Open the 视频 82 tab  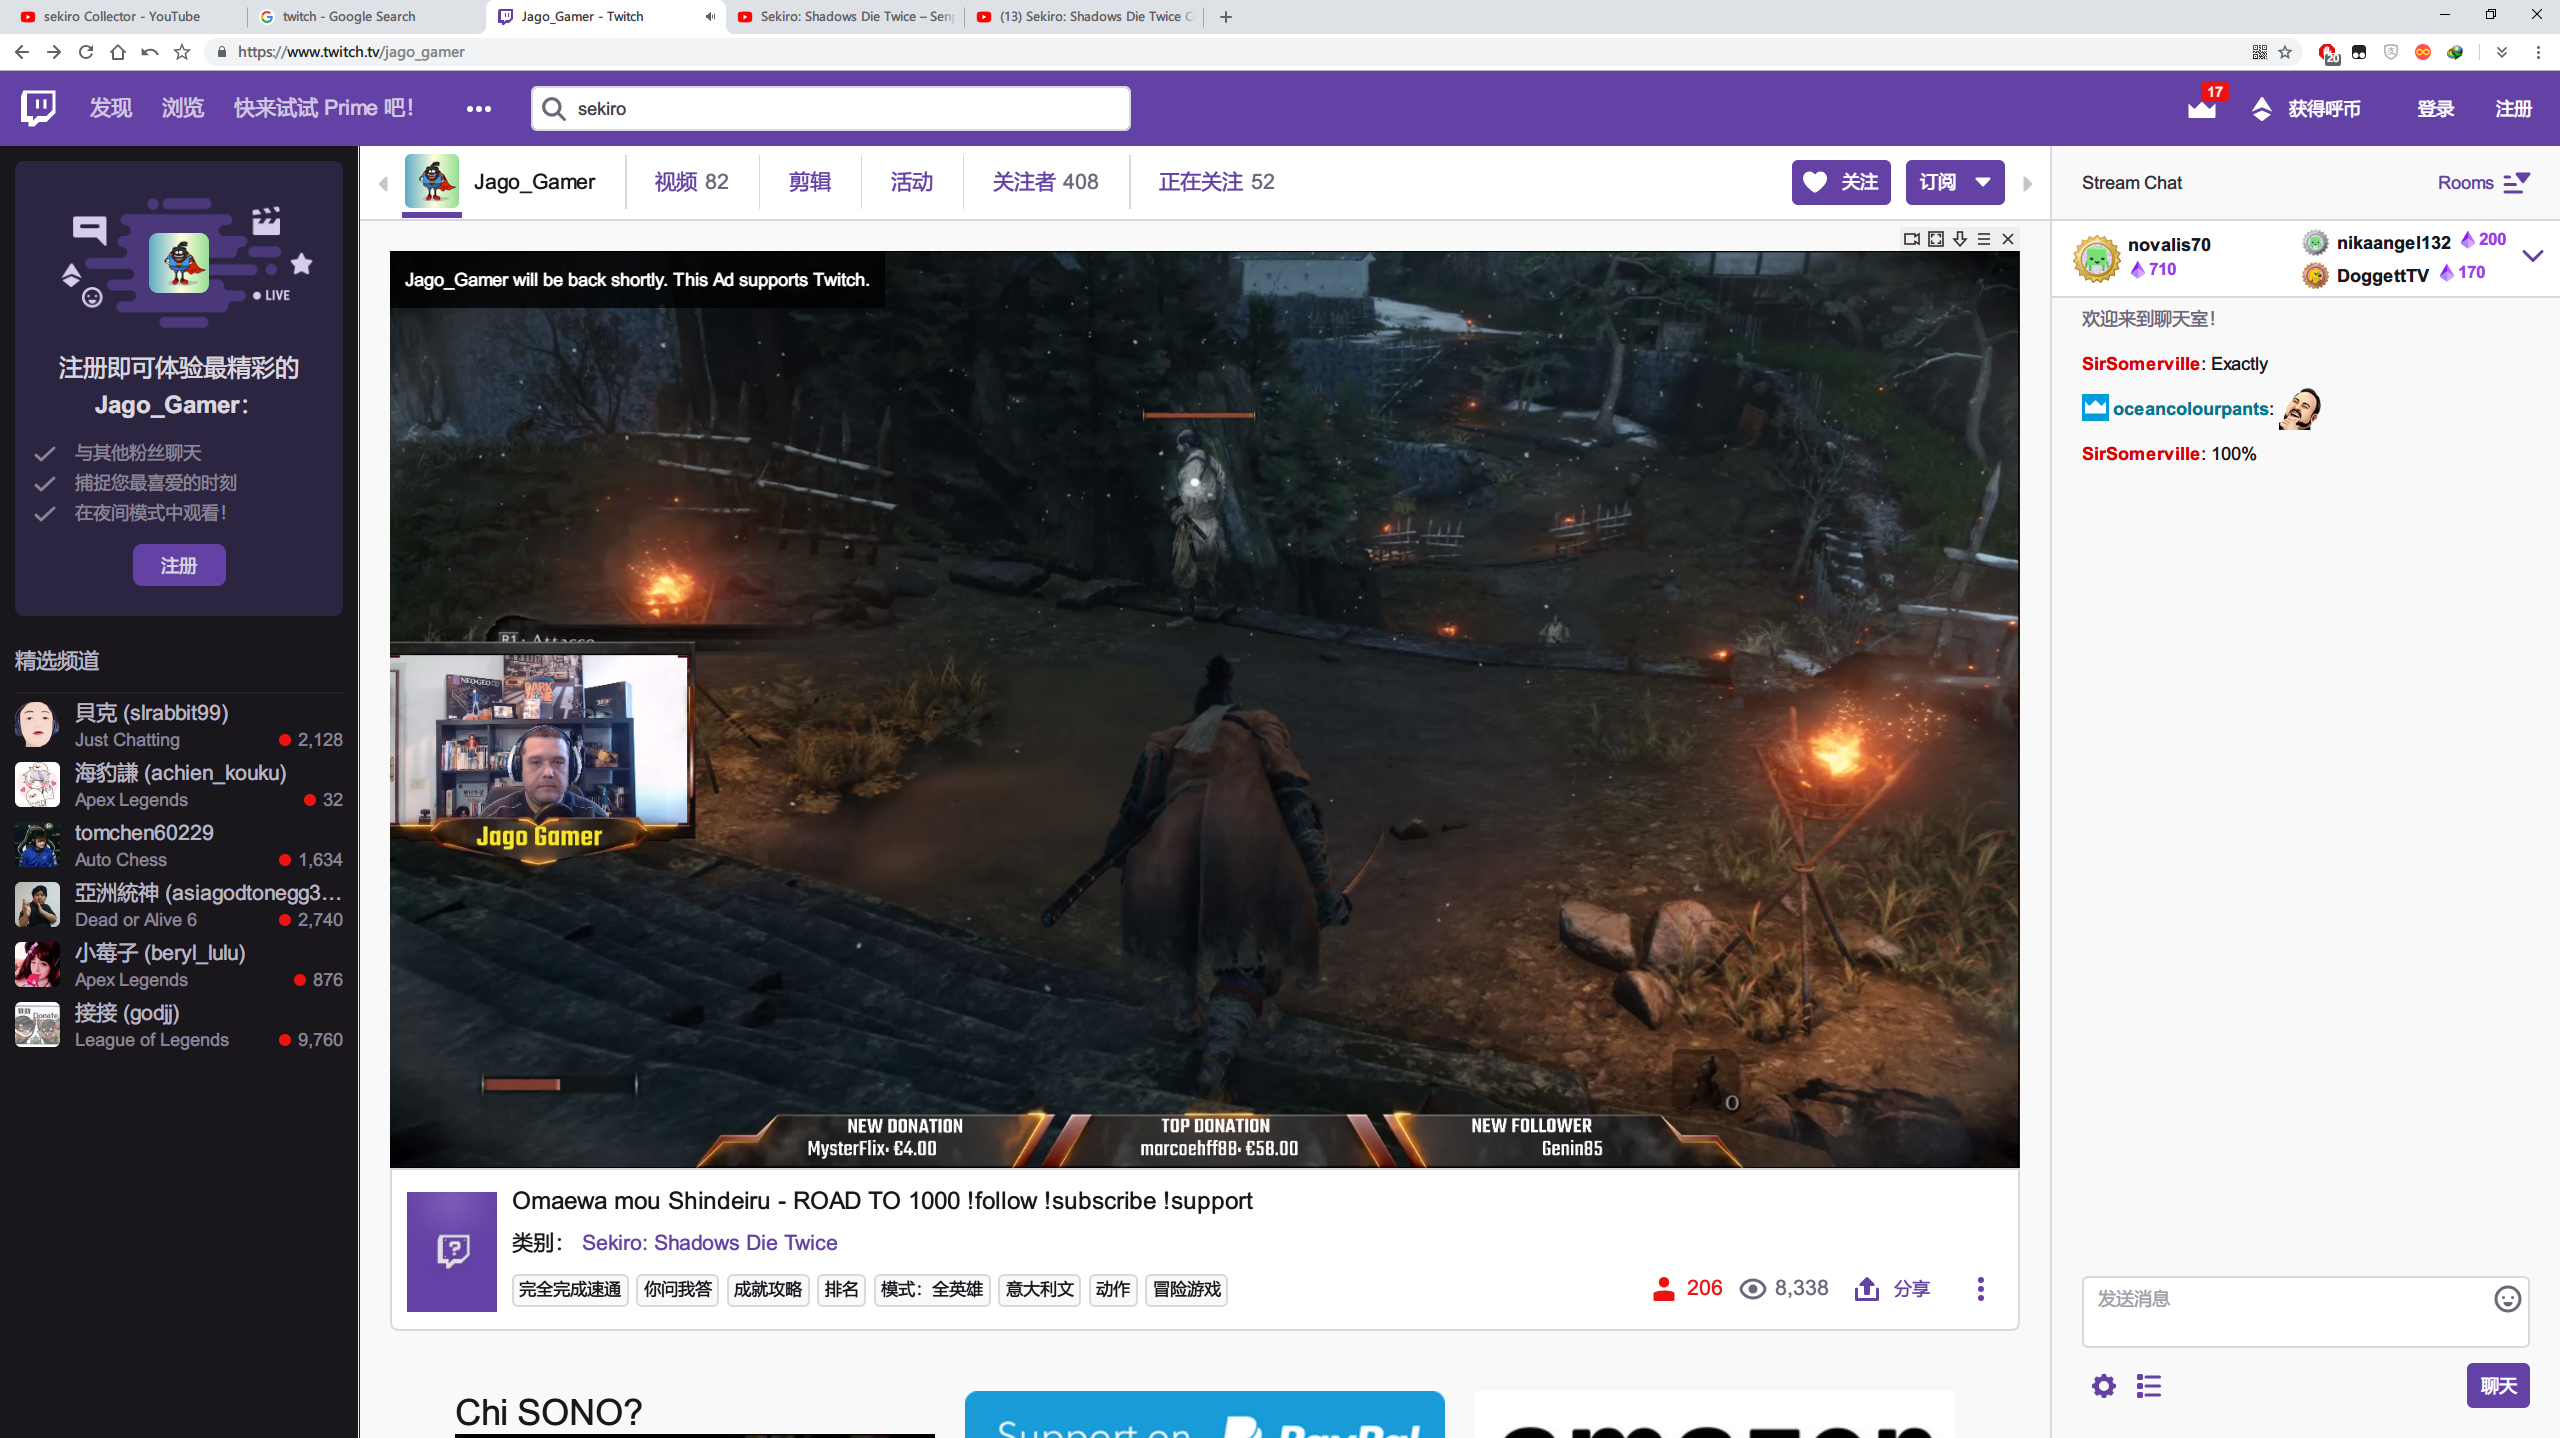click(x=691, y=182)
